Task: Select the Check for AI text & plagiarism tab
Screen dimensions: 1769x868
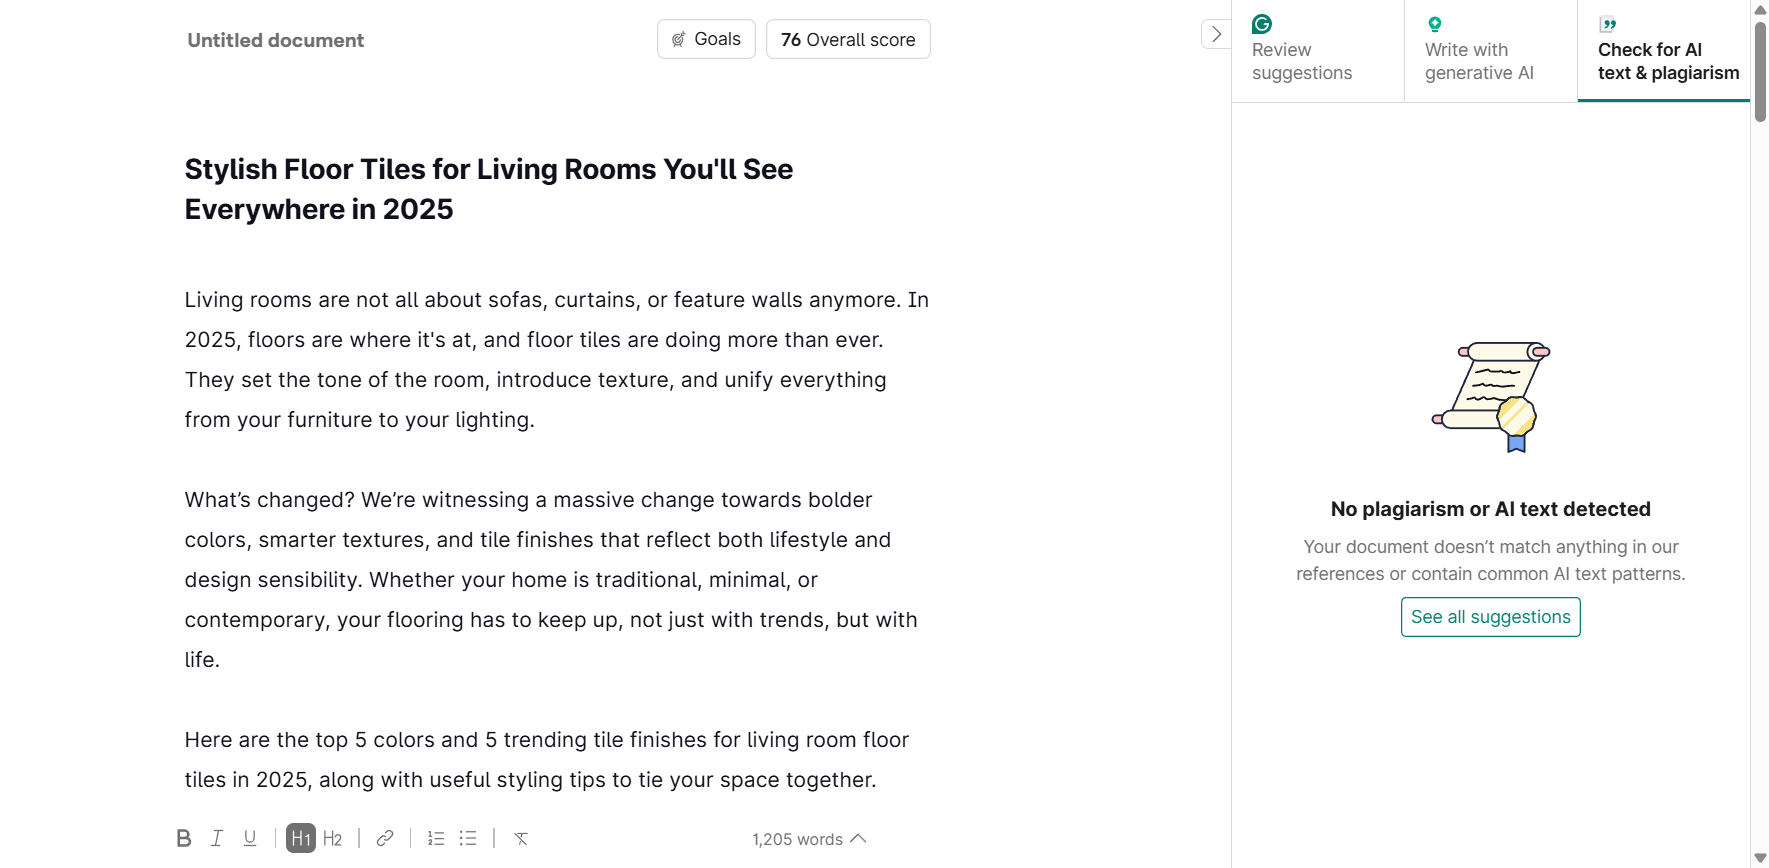Action: tap(1664, 50)
